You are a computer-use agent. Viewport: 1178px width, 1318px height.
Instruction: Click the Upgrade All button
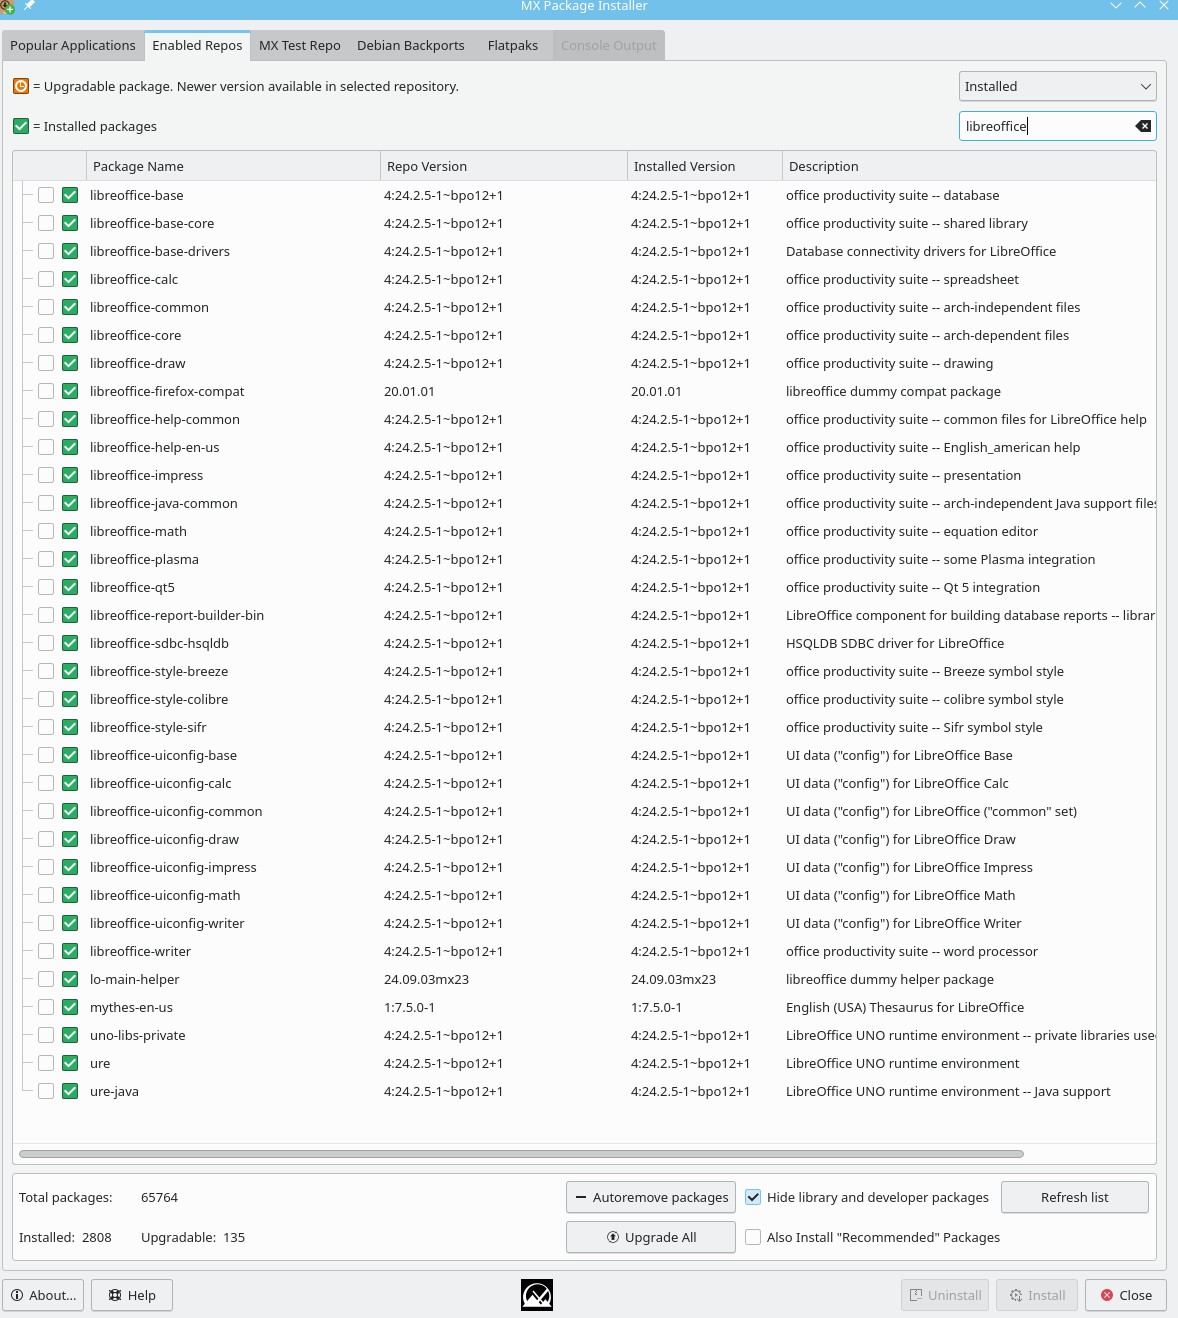(x=651, y=1237)
